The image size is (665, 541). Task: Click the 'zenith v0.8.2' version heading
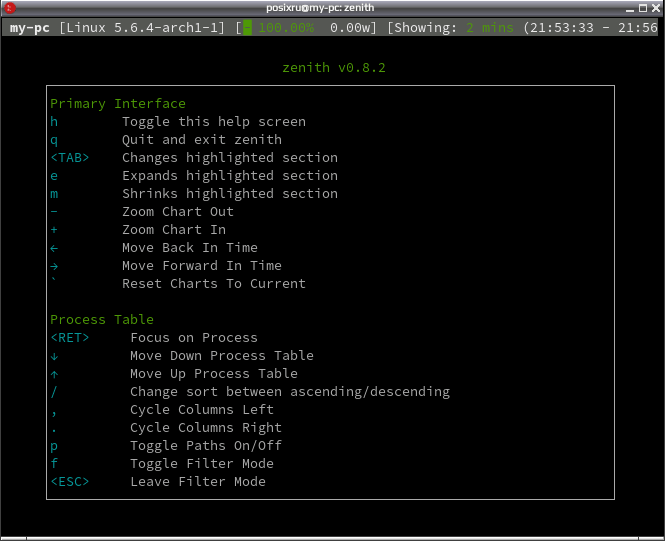(x=334, y=68)
